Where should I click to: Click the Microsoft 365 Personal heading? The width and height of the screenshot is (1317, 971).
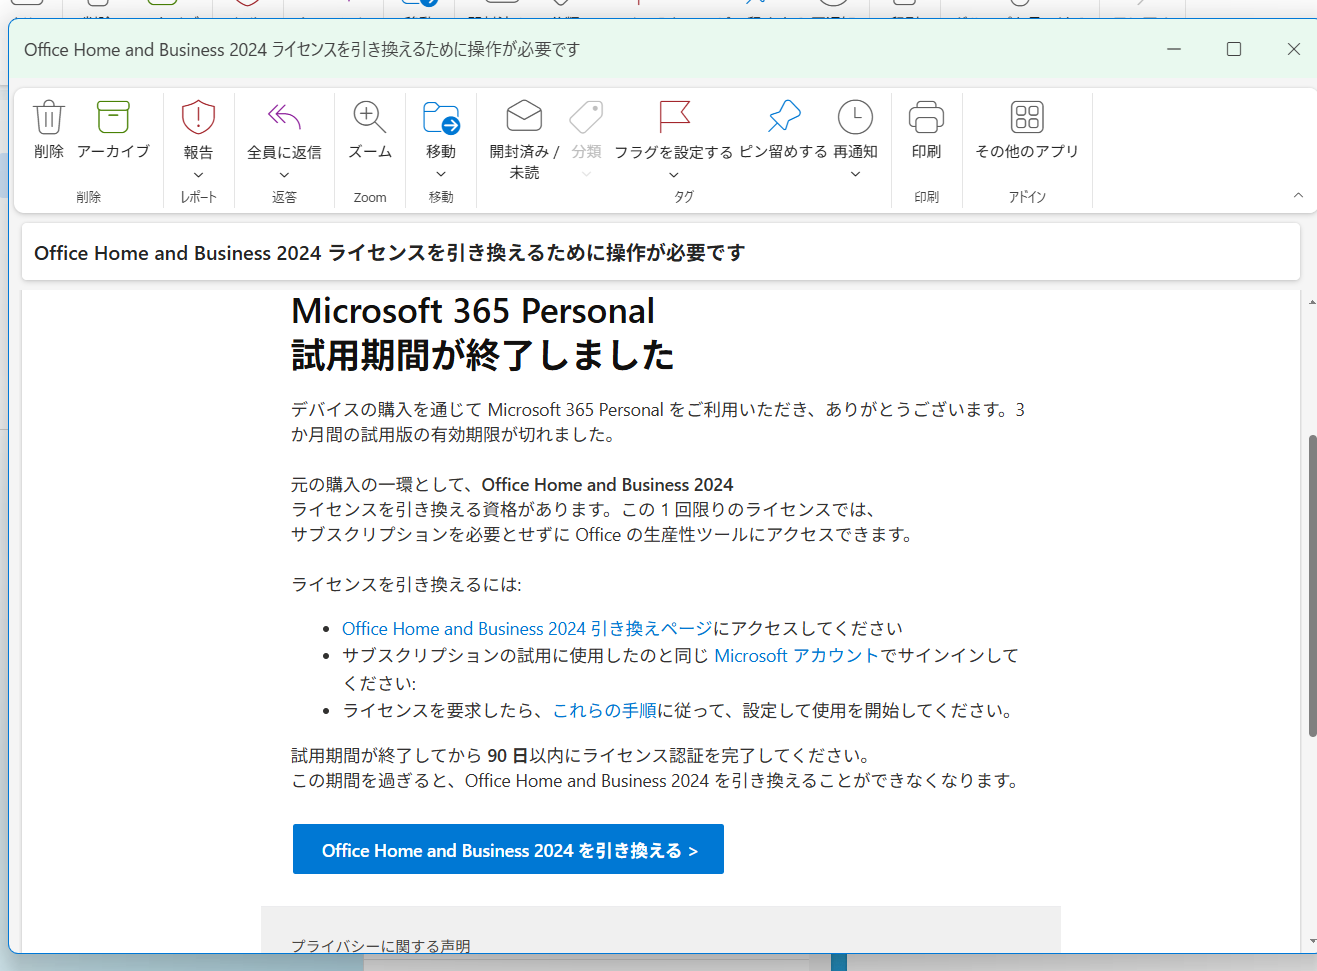pos(473,311)
